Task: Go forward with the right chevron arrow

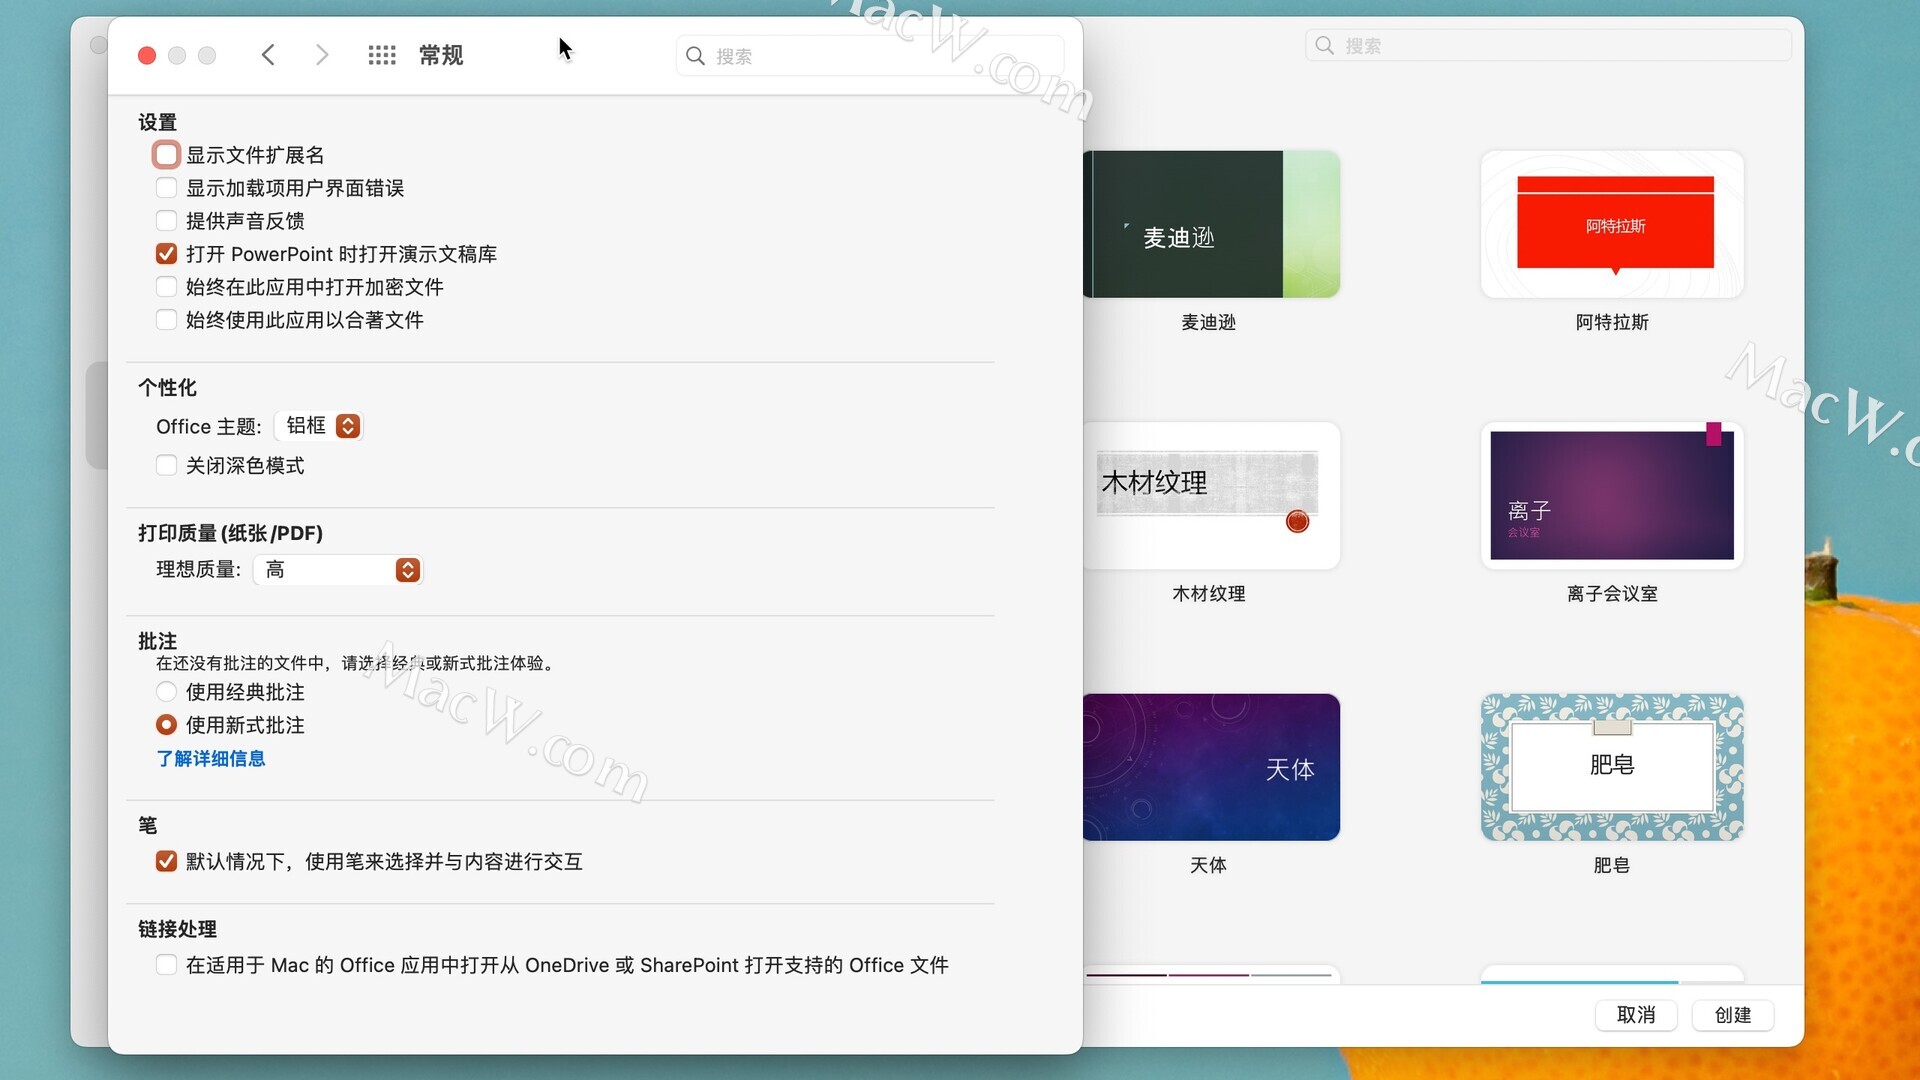Action: [x=321, y=55]
